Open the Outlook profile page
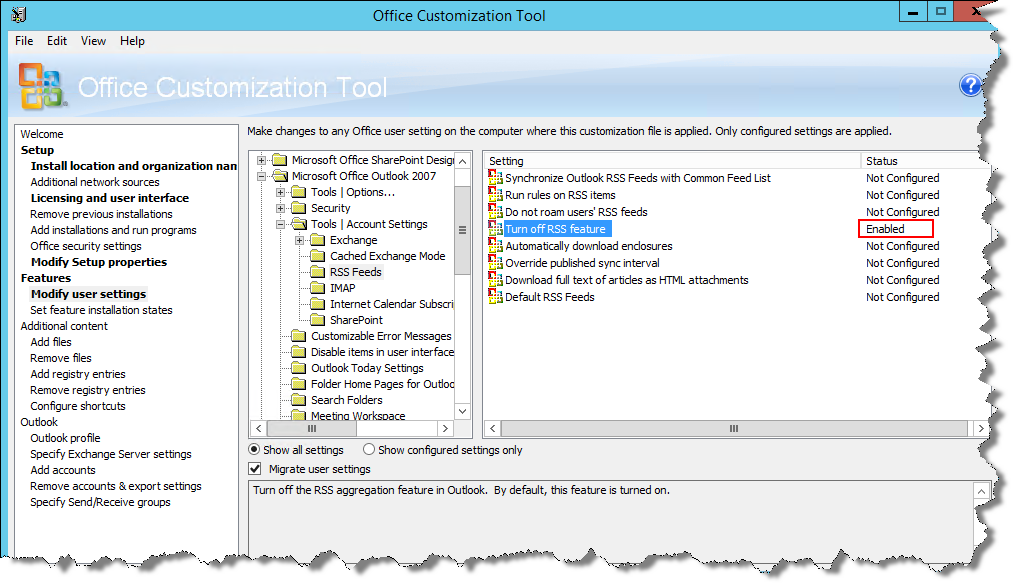Screen dimensions: 1013x583 65,438
